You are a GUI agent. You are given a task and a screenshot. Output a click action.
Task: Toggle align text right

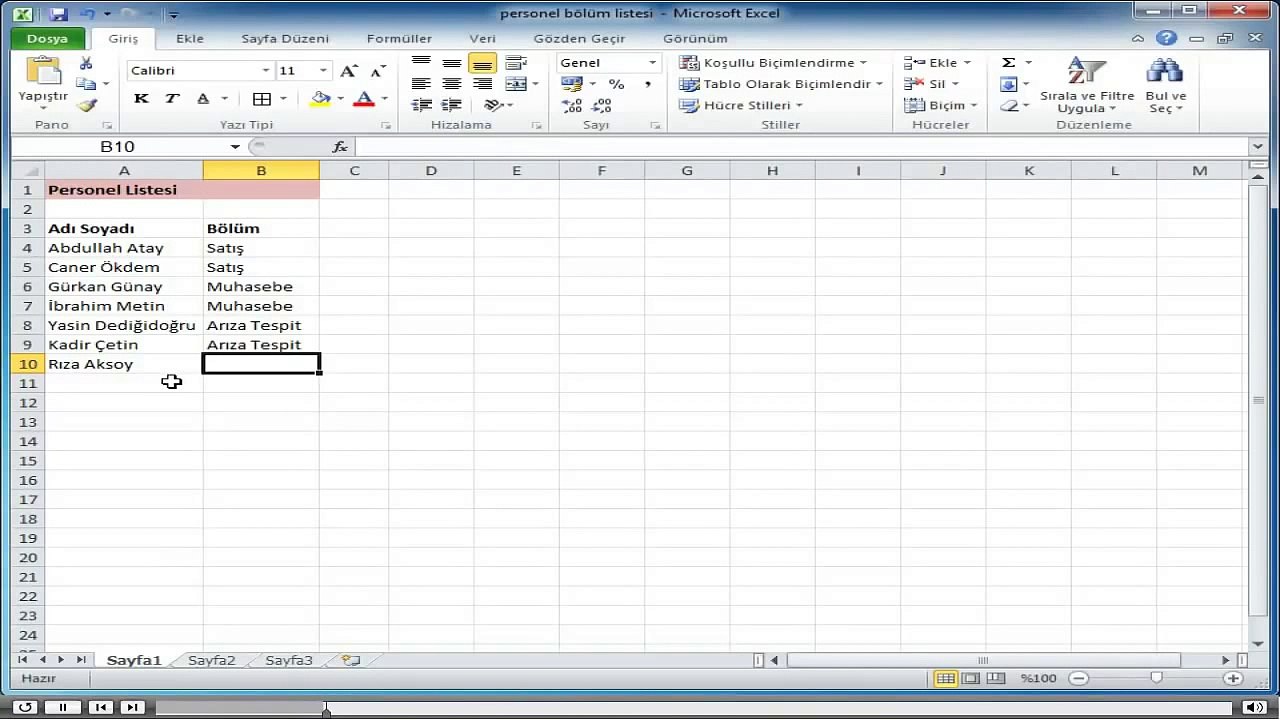(x=482, y=84)
